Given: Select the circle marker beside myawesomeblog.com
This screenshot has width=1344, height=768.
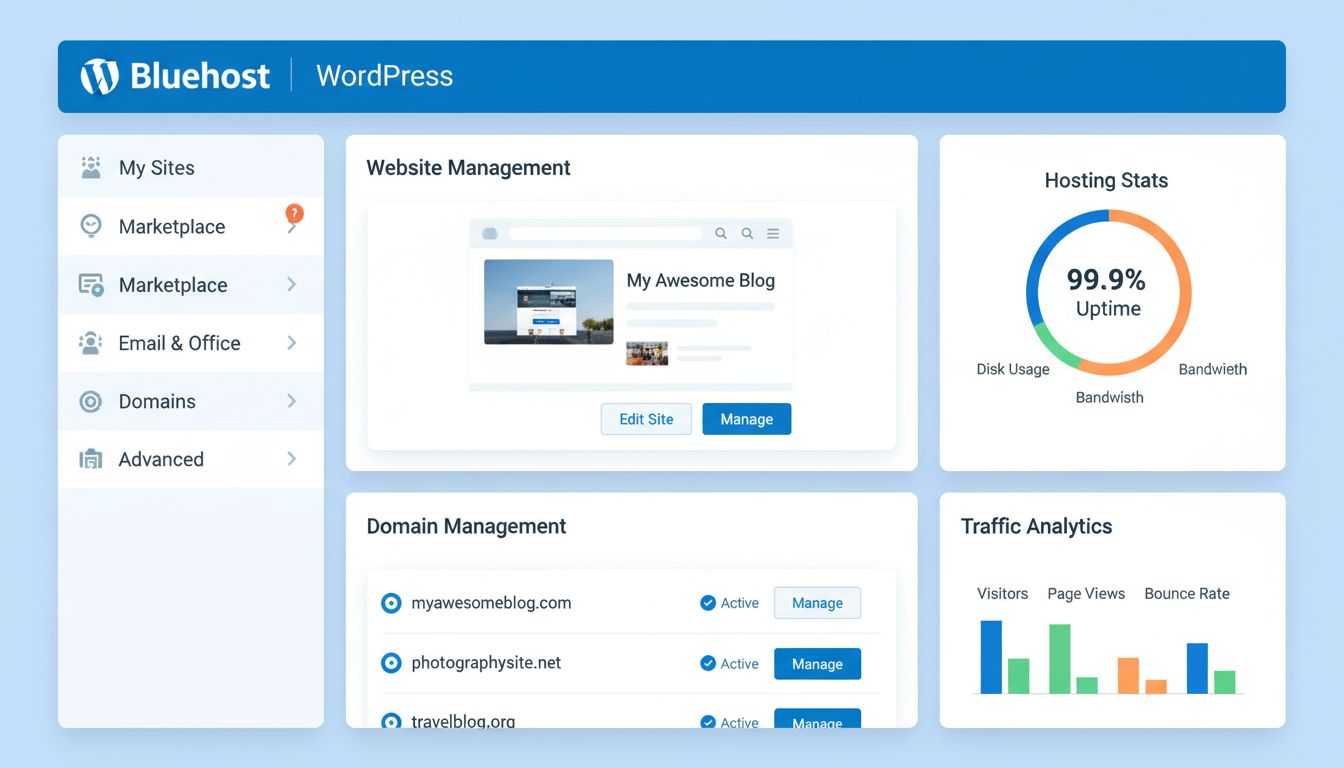Looking at the screenshot, I should 391,603.
